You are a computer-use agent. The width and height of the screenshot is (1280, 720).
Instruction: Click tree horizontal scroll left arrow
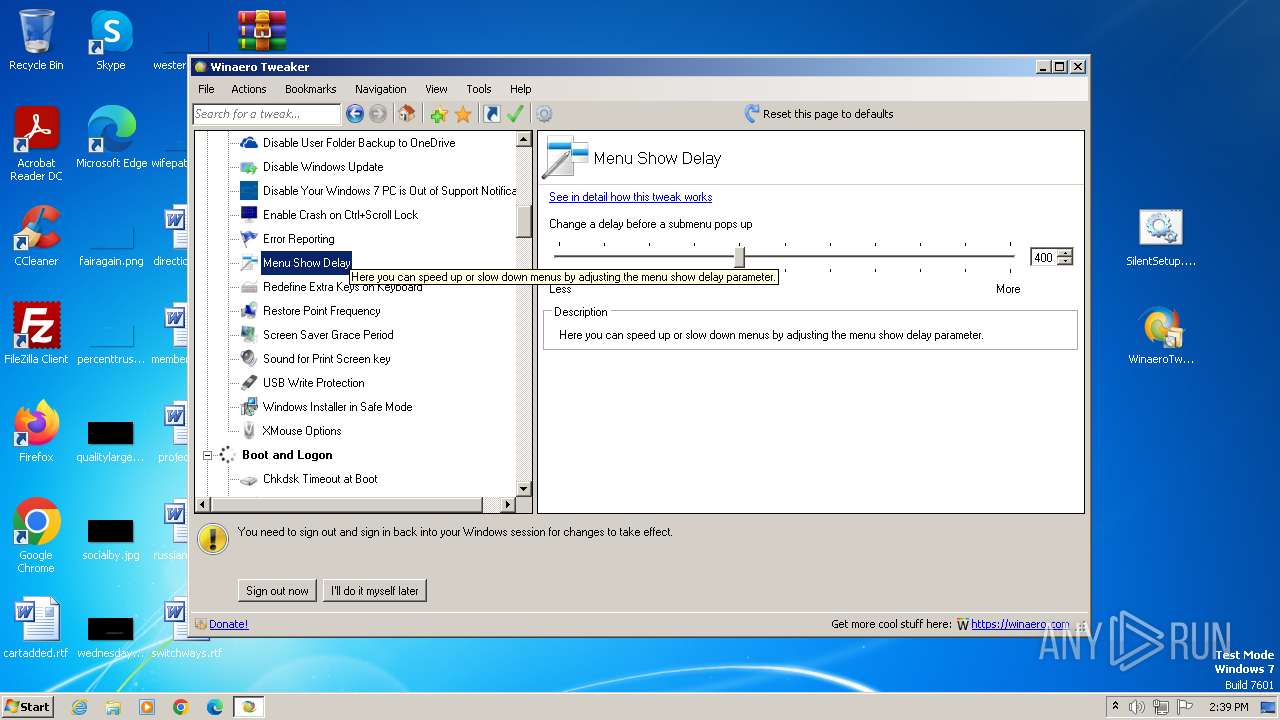(x=202, y=505)
